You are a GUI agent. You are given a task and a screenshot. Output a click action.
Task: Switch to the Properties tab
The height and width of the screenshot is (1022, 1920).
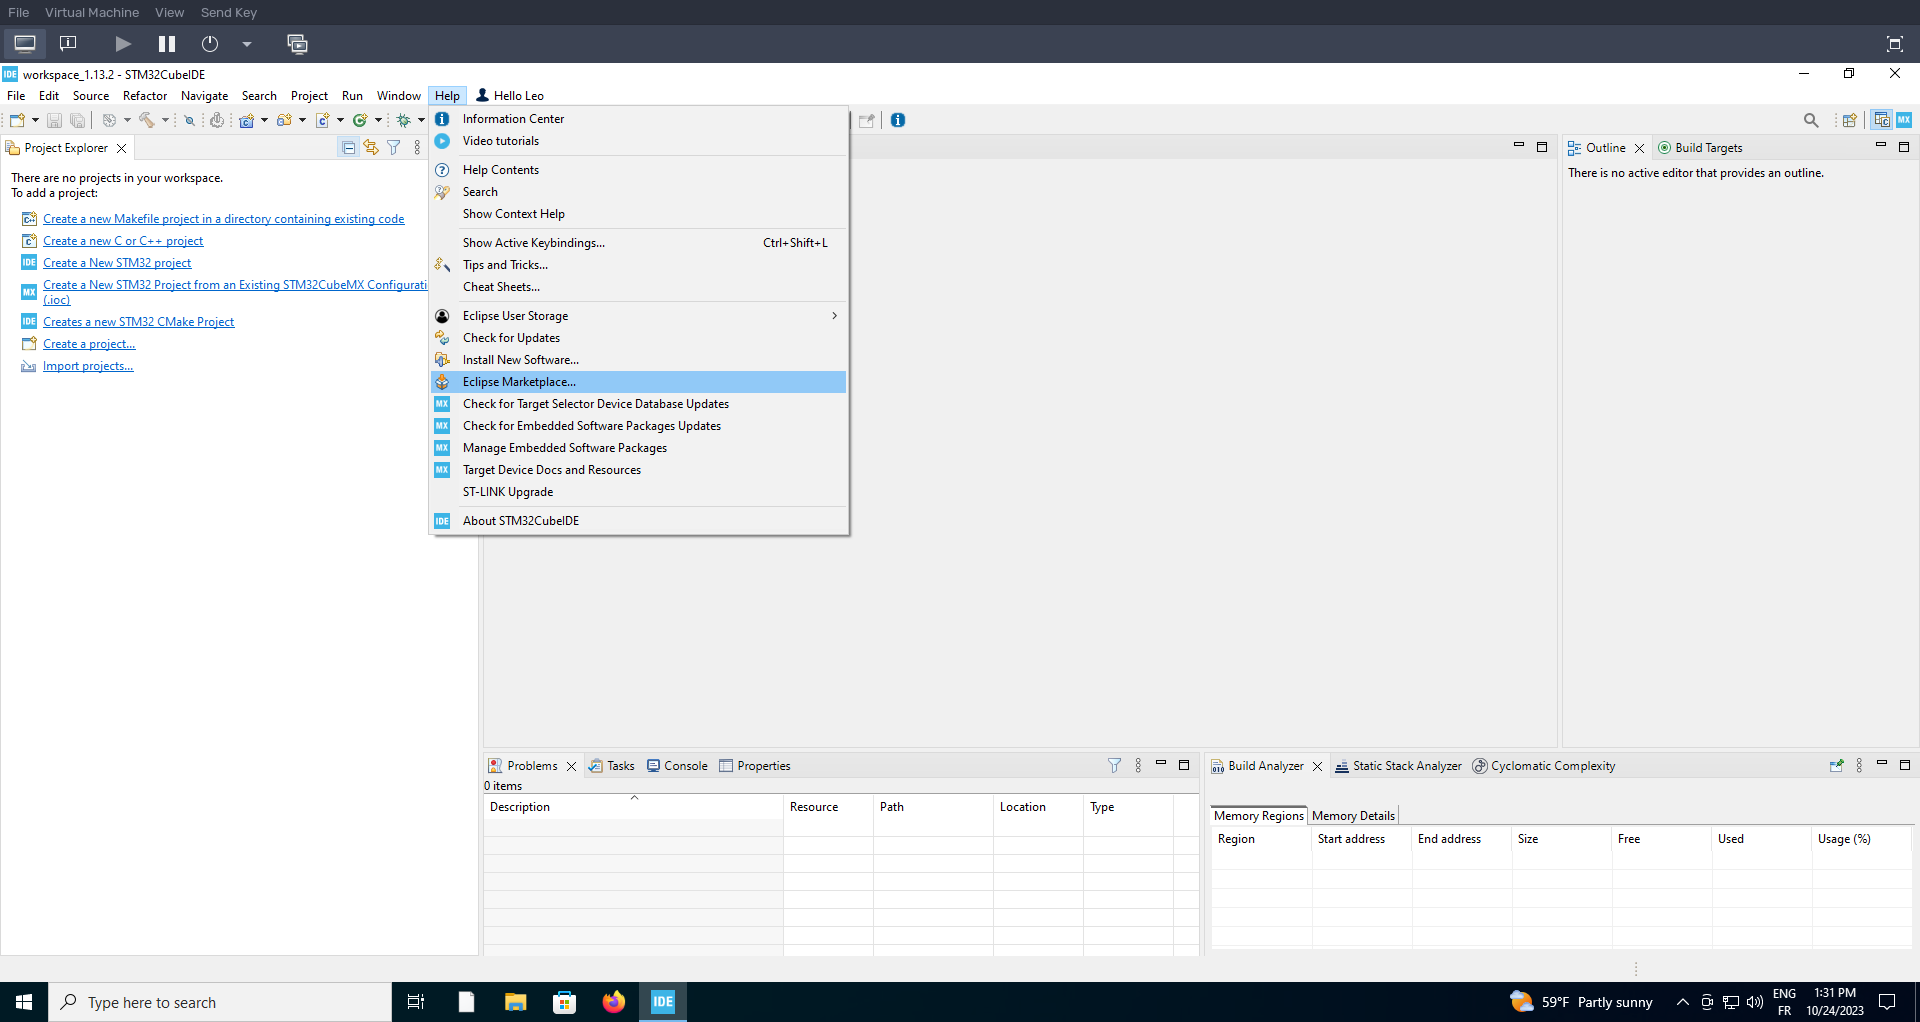point(755,766)
